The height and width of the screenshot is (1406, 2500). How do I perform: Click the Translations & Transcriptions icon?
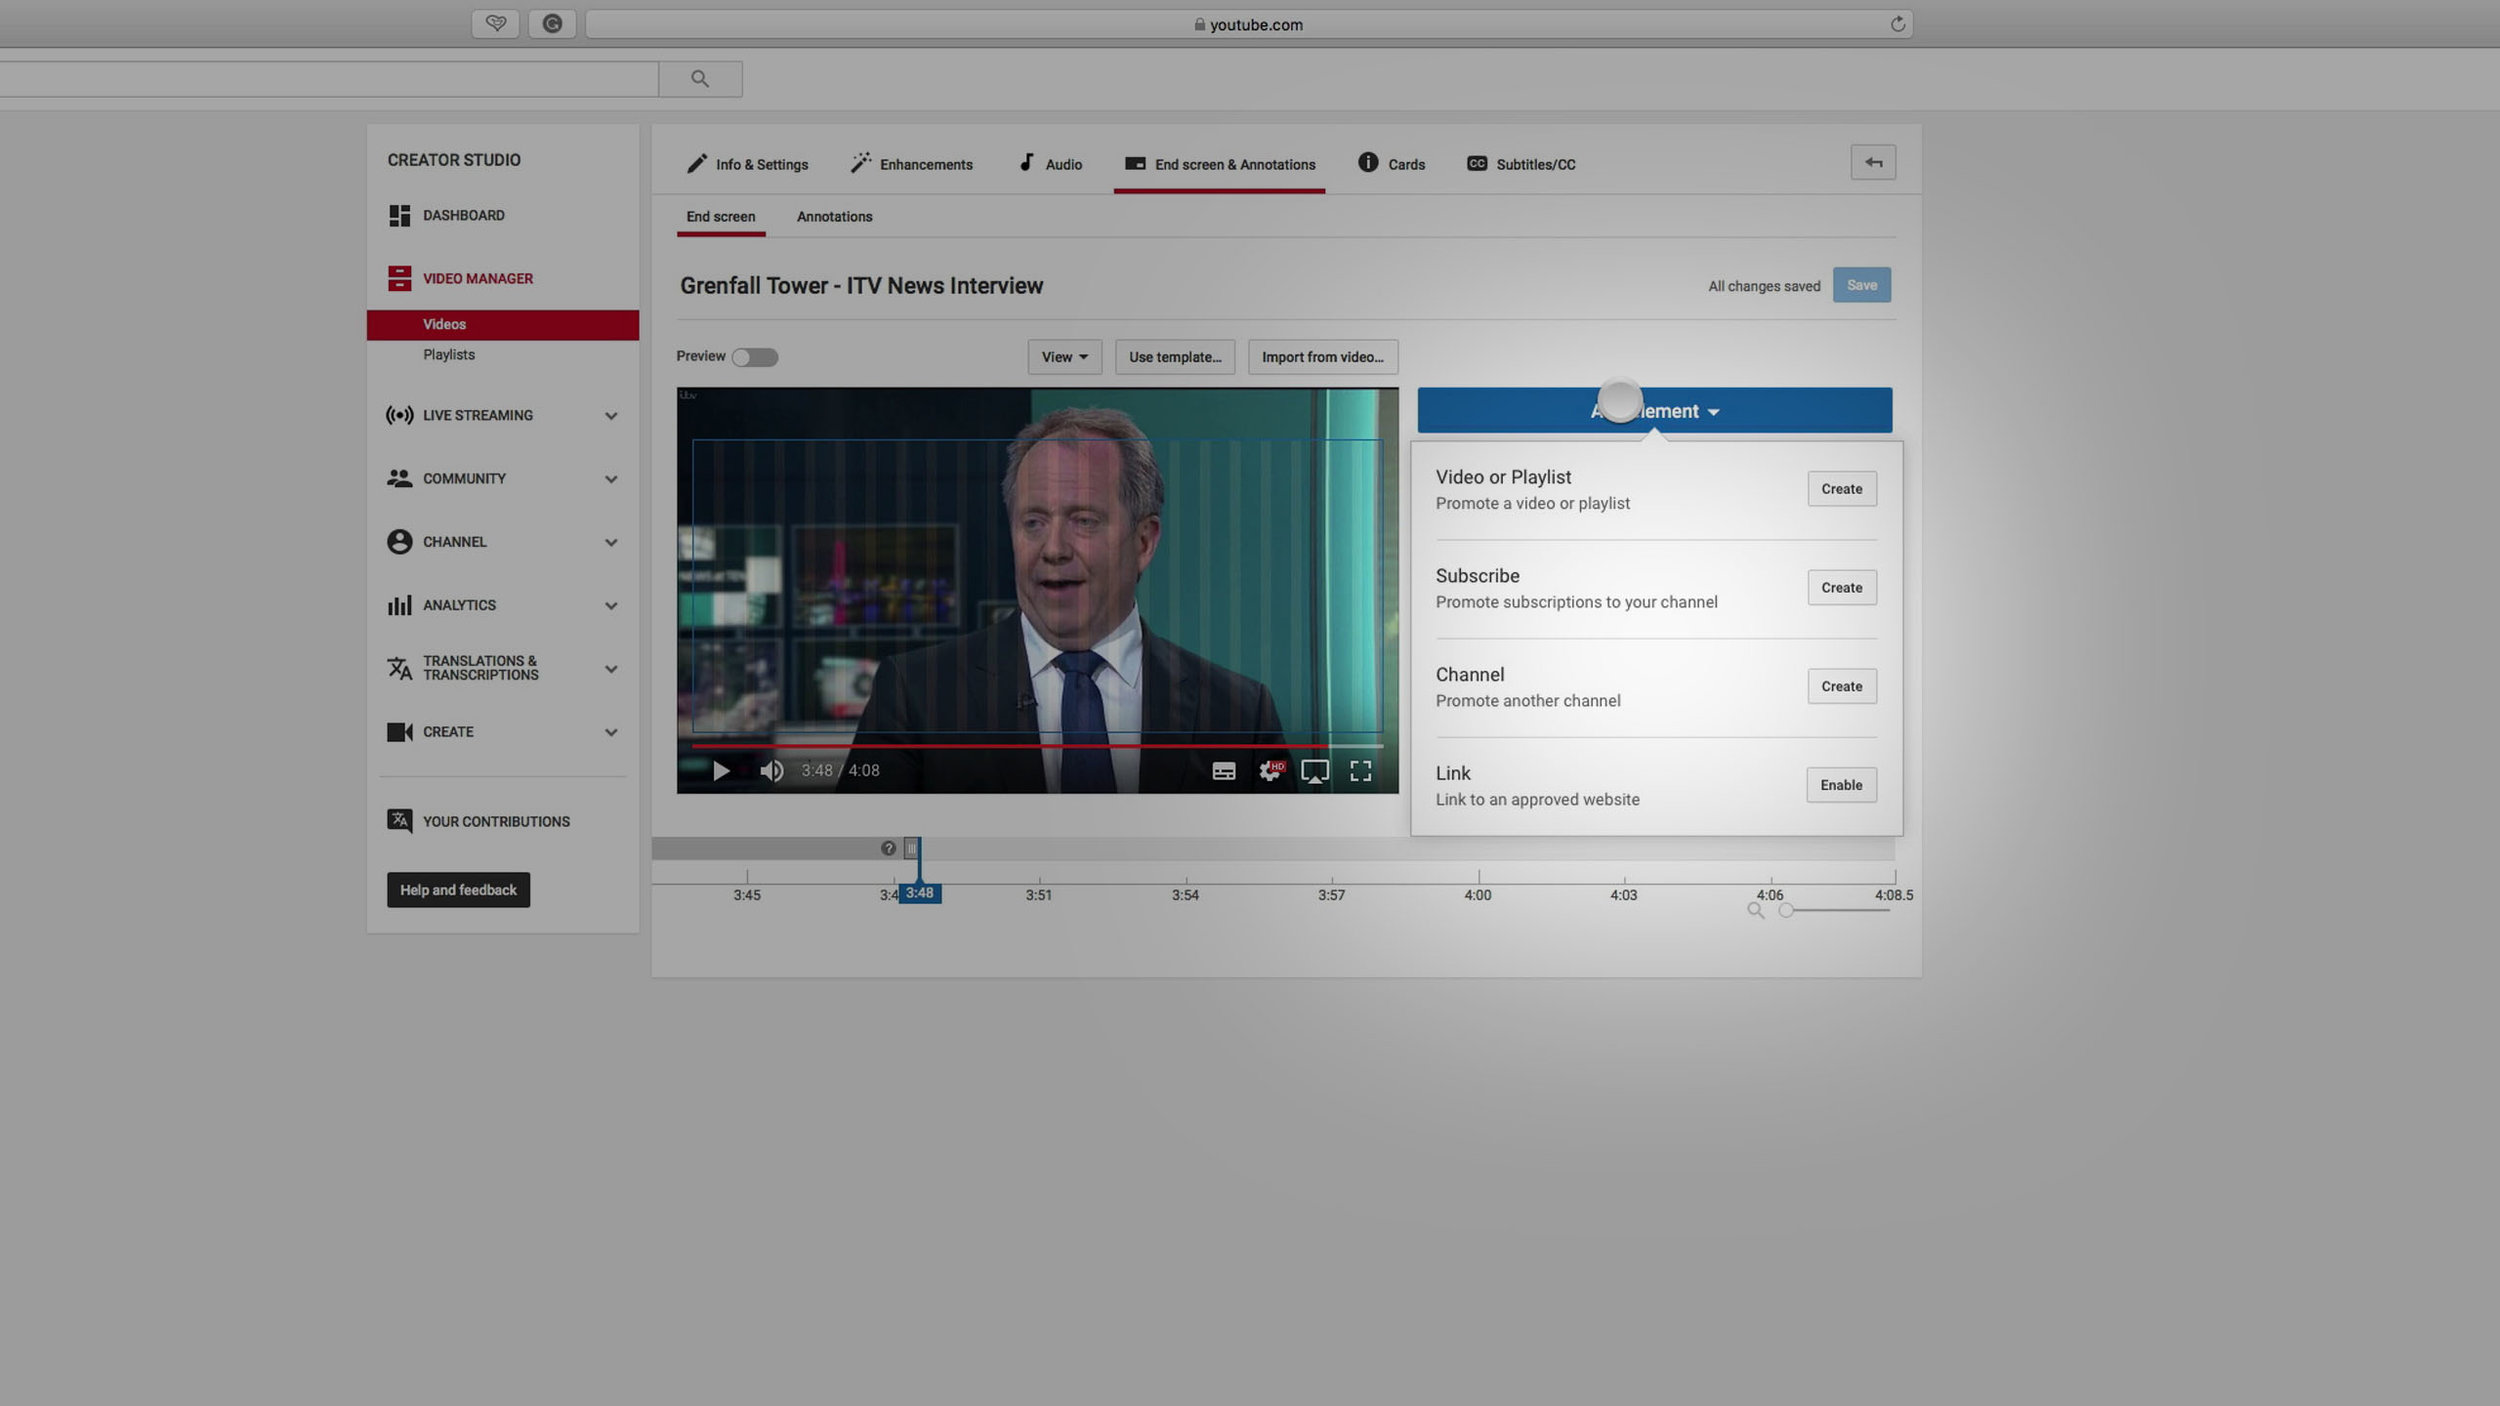tap(399, 668)
